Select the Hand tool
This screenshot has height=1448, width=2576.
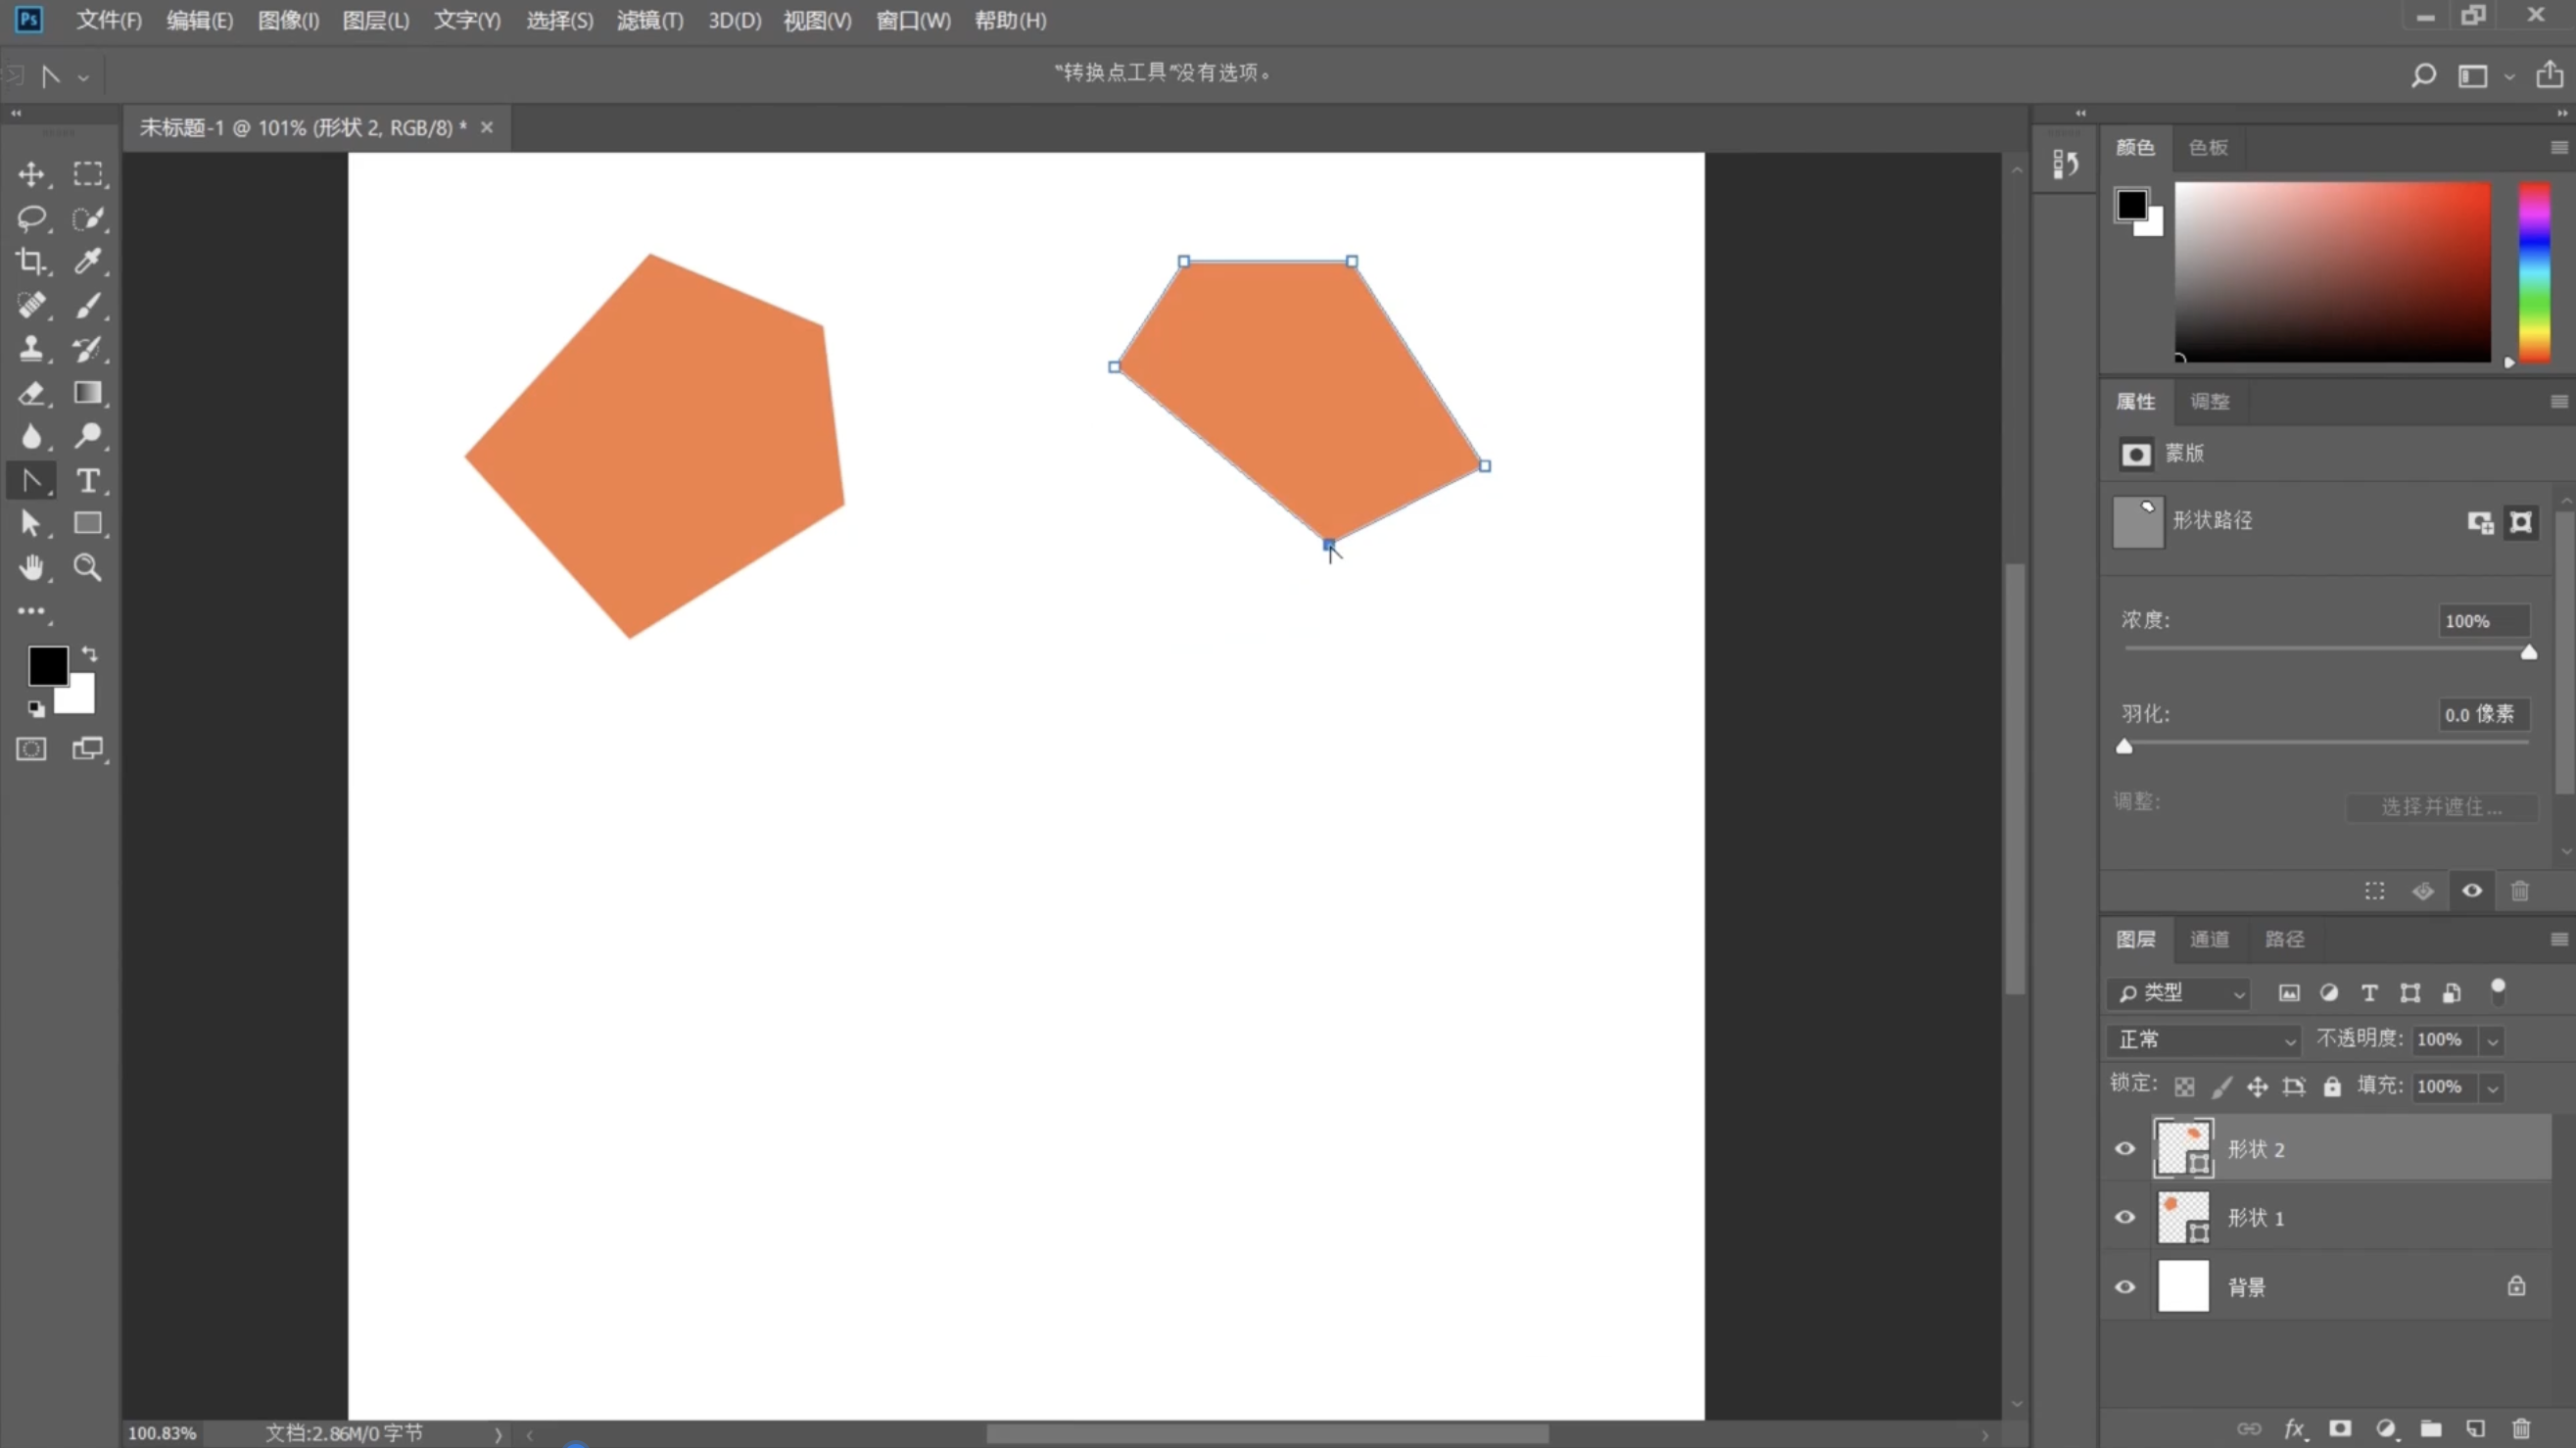(30, 567)
